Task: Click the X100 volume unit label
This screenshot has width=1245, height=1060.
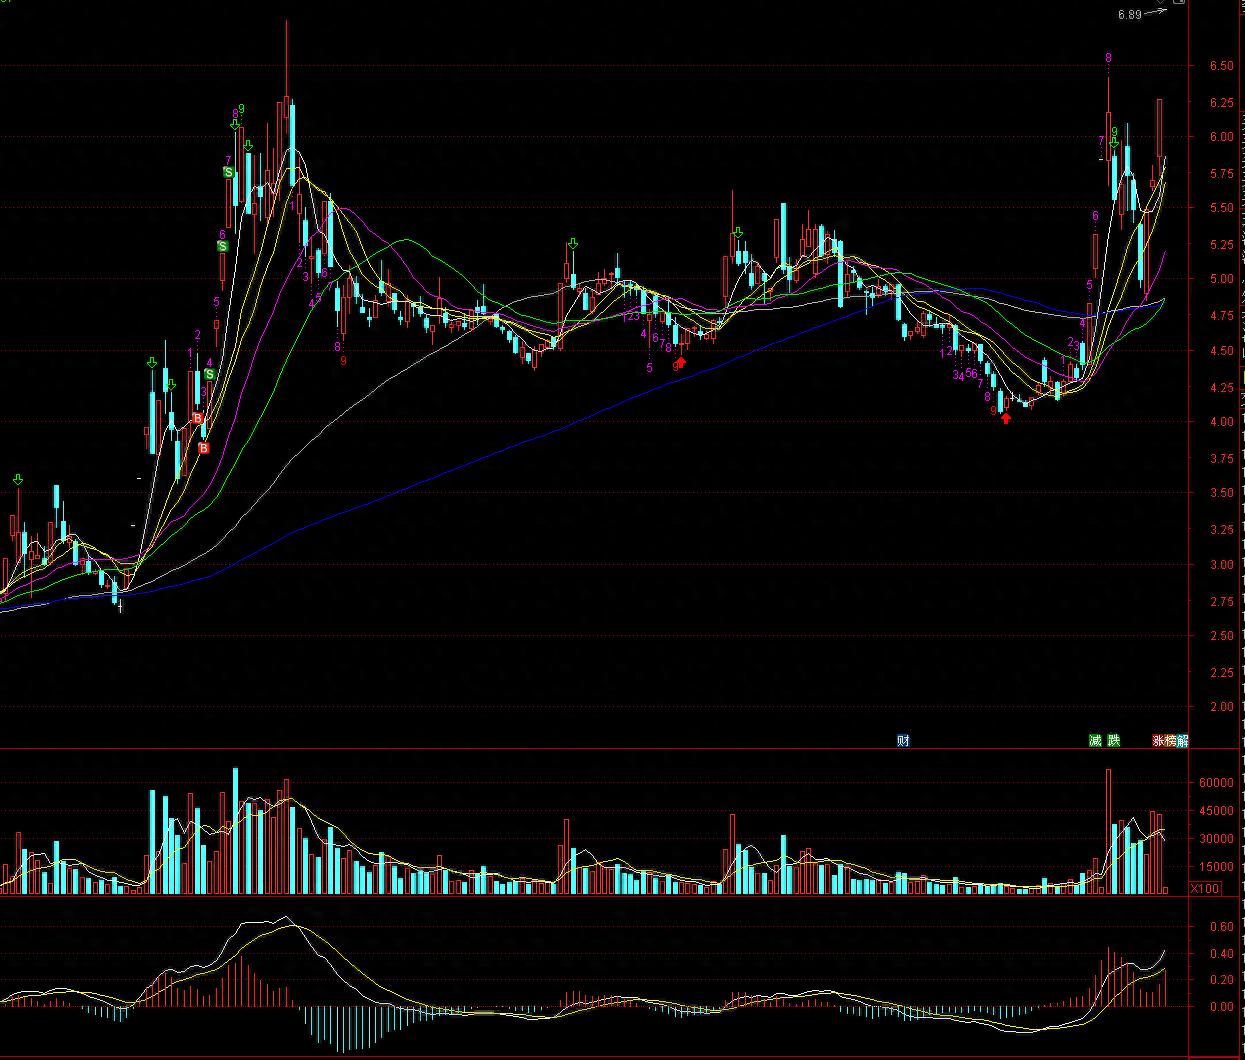Action: (x=1205, y=889)
